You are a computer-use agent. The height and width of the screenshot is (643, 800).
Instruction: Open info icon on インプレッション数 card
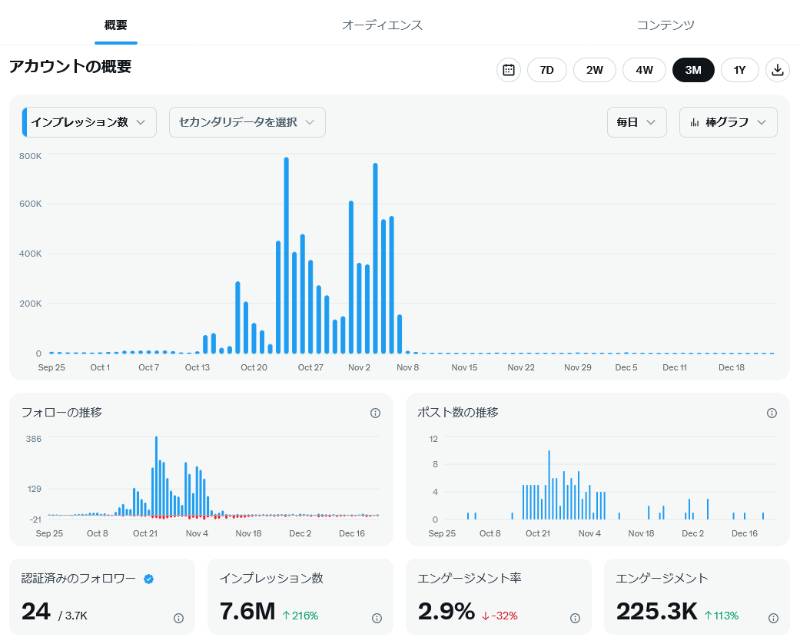coord(377,618)
